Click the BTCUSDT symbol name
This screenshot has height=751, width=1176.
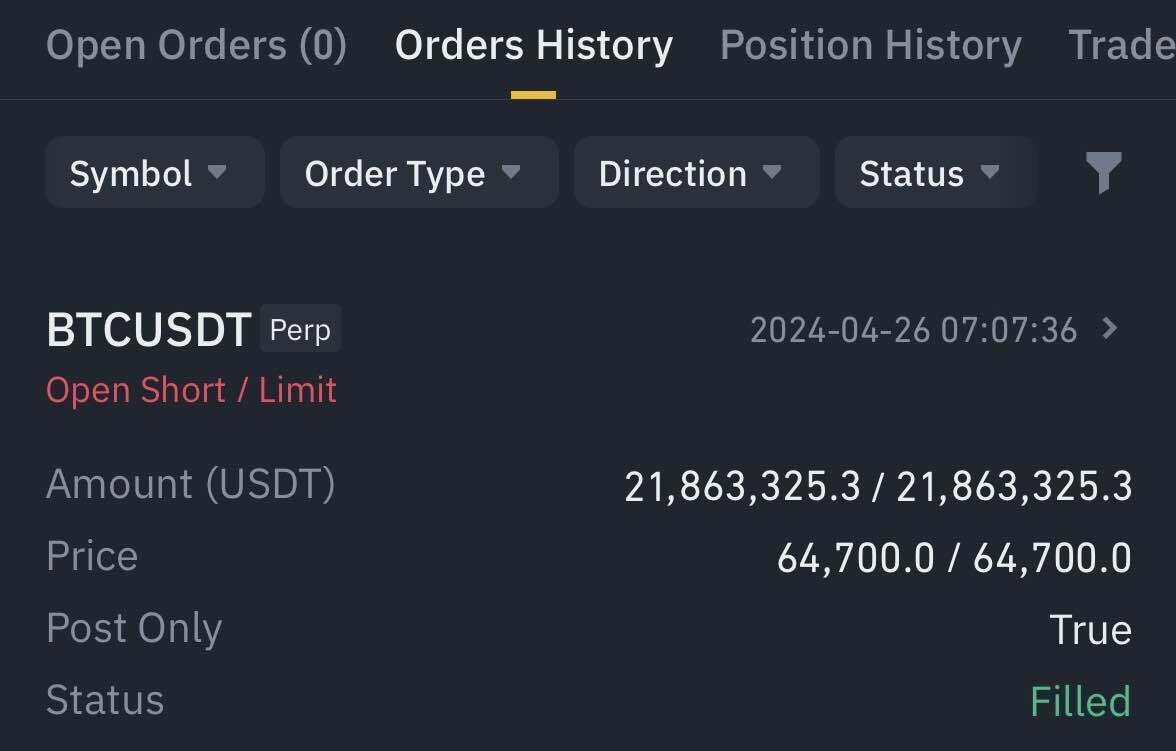click(148, 330)
